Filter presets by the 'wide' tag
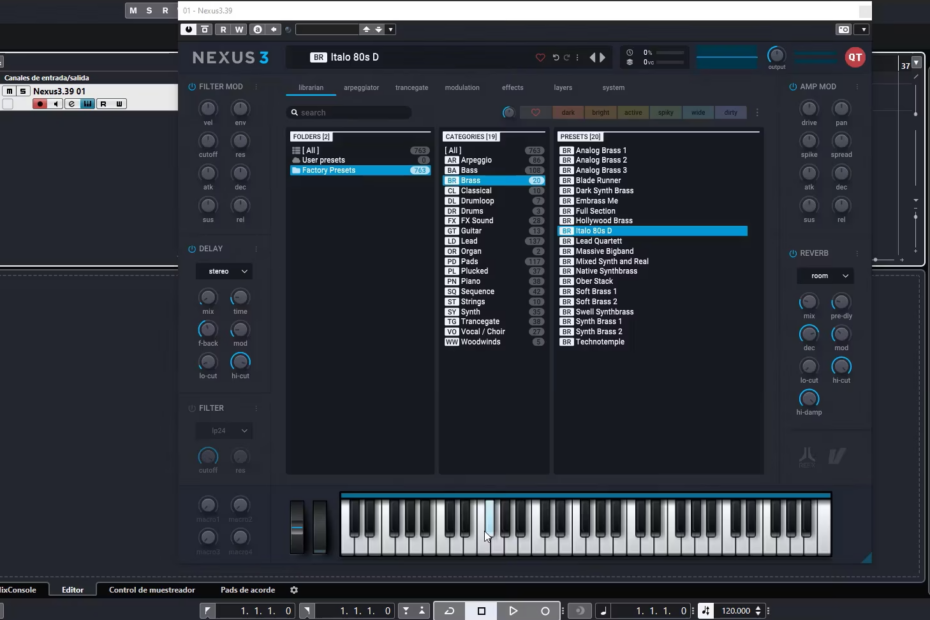 698,112
